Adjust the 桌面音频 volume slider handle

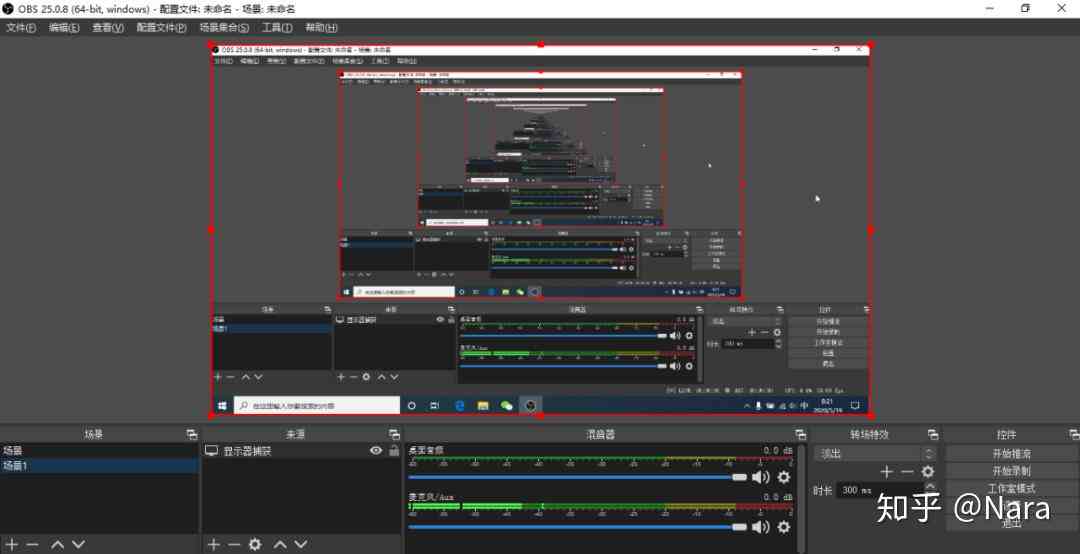point(740,477)
